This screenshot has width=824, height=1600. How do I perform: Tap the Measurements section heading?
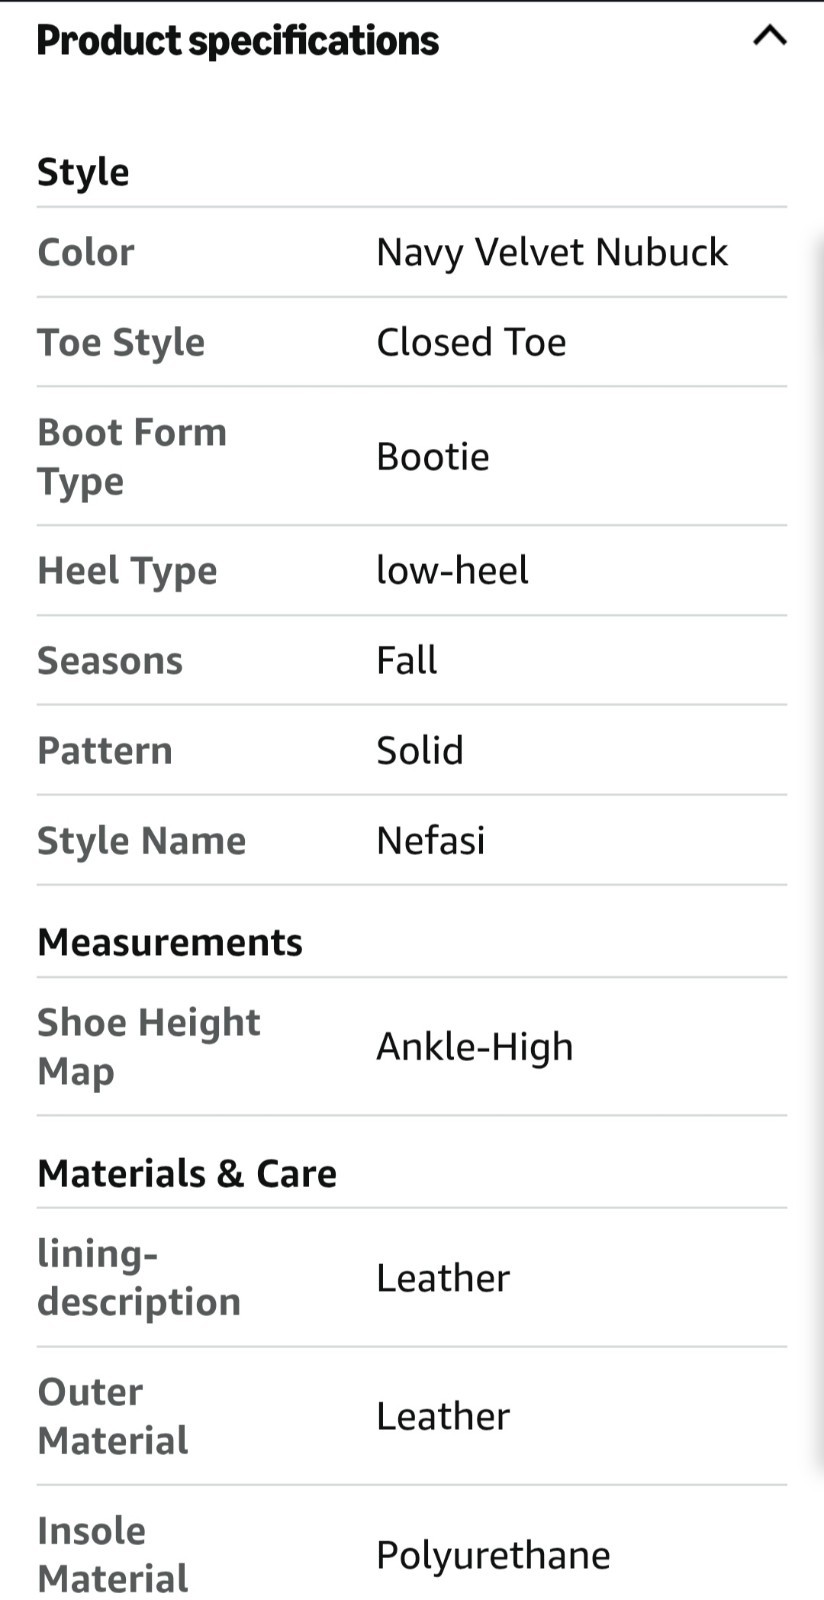click(x=170, y=942)
